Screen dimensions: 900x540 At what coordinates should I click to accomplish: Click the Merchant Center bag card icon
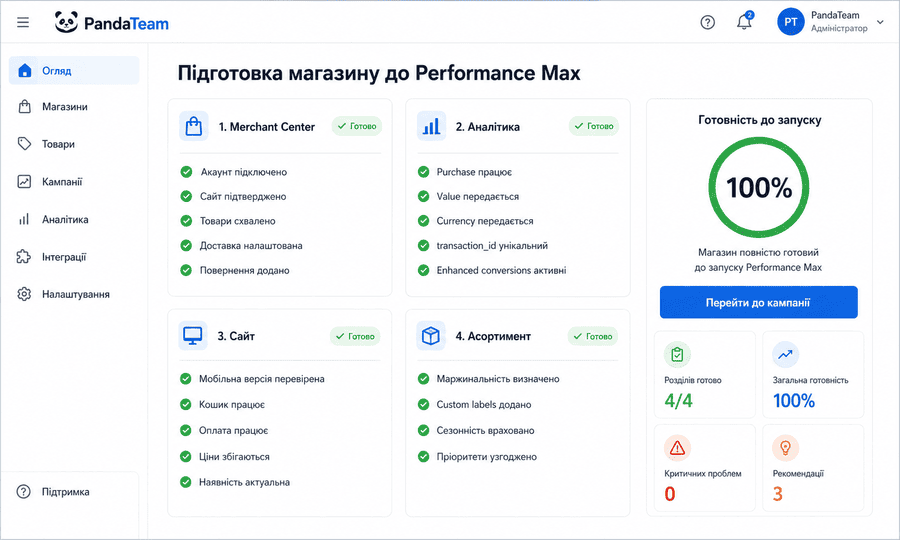tap(194, 126)
